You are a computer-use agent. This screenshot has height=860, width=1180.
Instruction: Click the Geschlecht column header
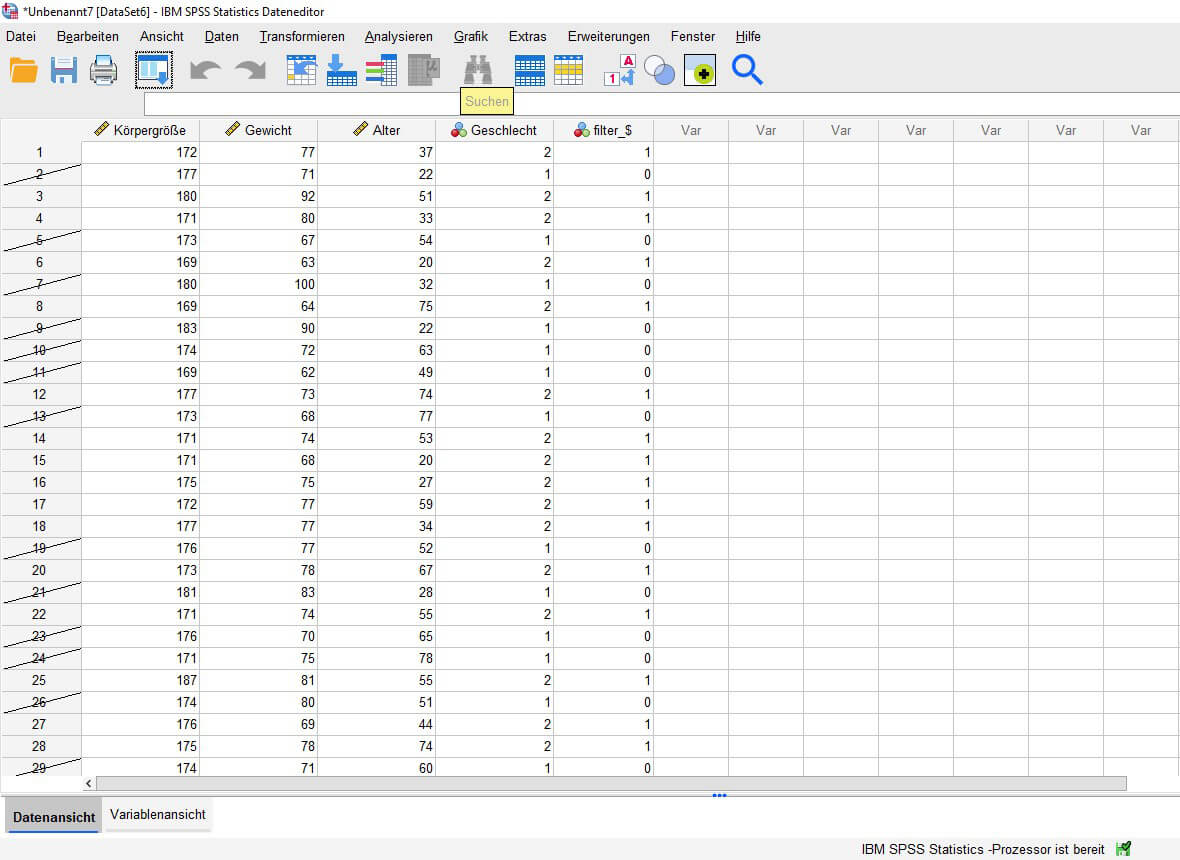495,130
